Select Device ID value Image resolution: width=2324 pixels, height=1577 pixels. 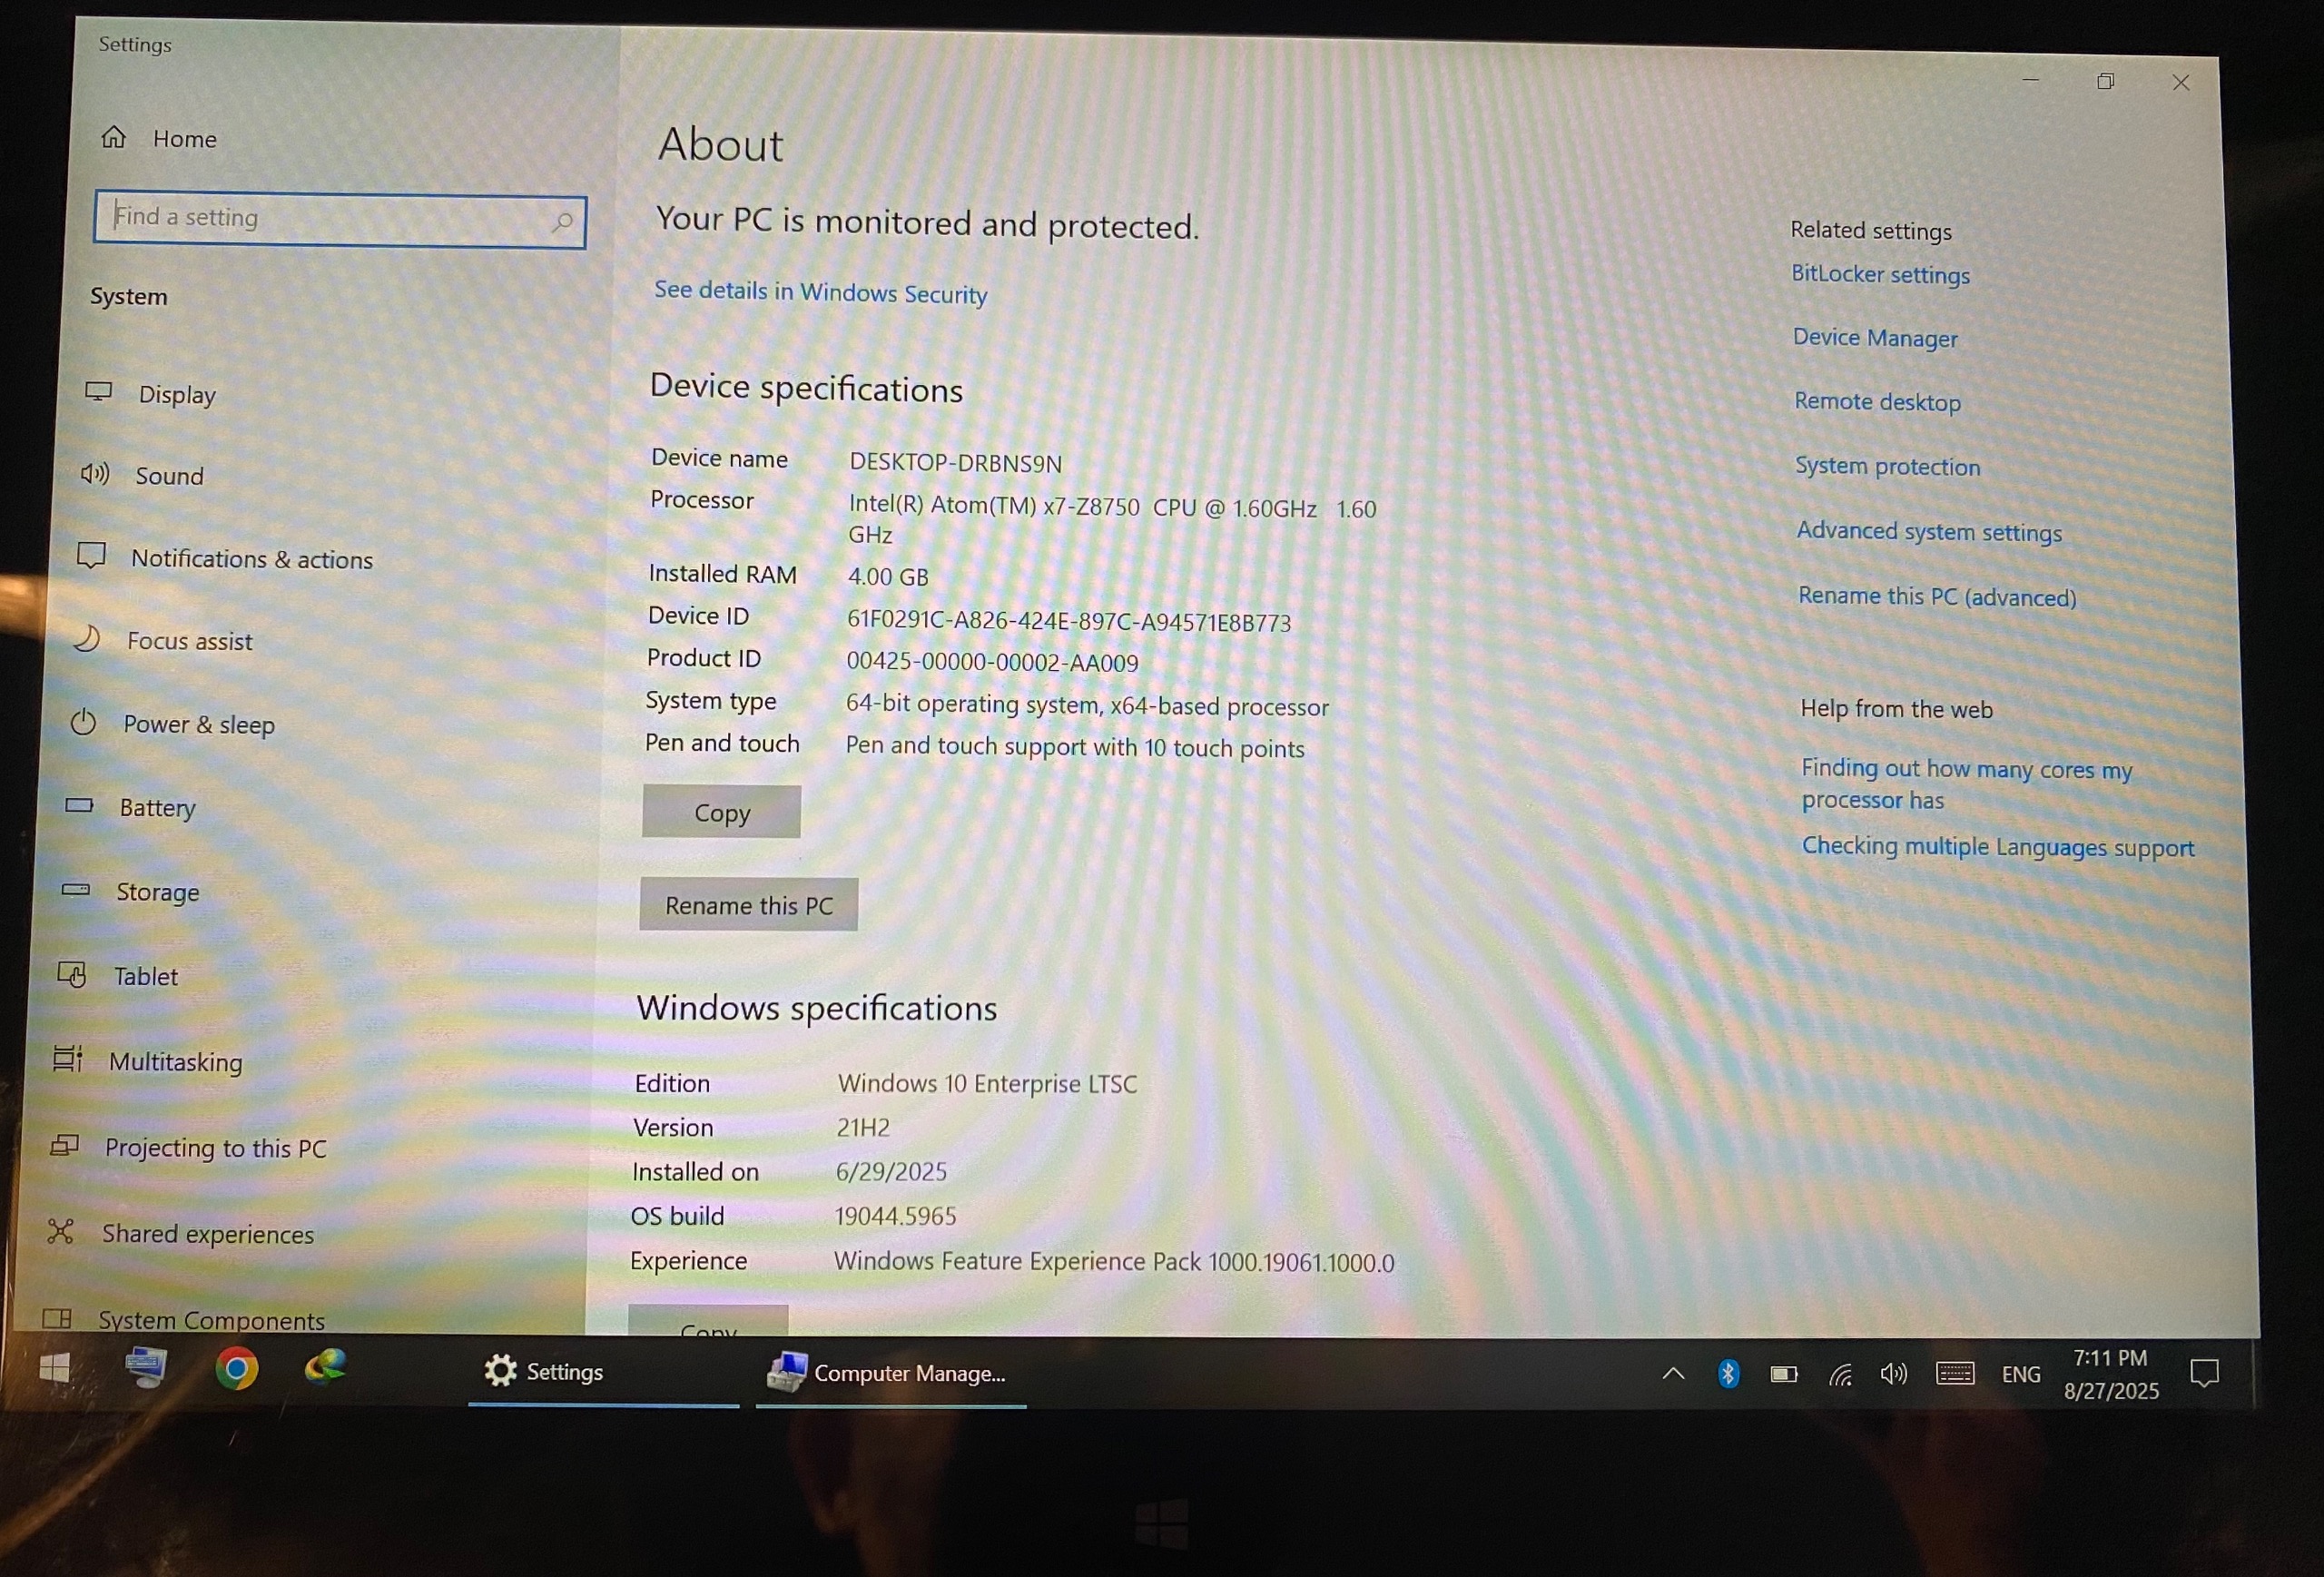click(x=1069, y=622)
